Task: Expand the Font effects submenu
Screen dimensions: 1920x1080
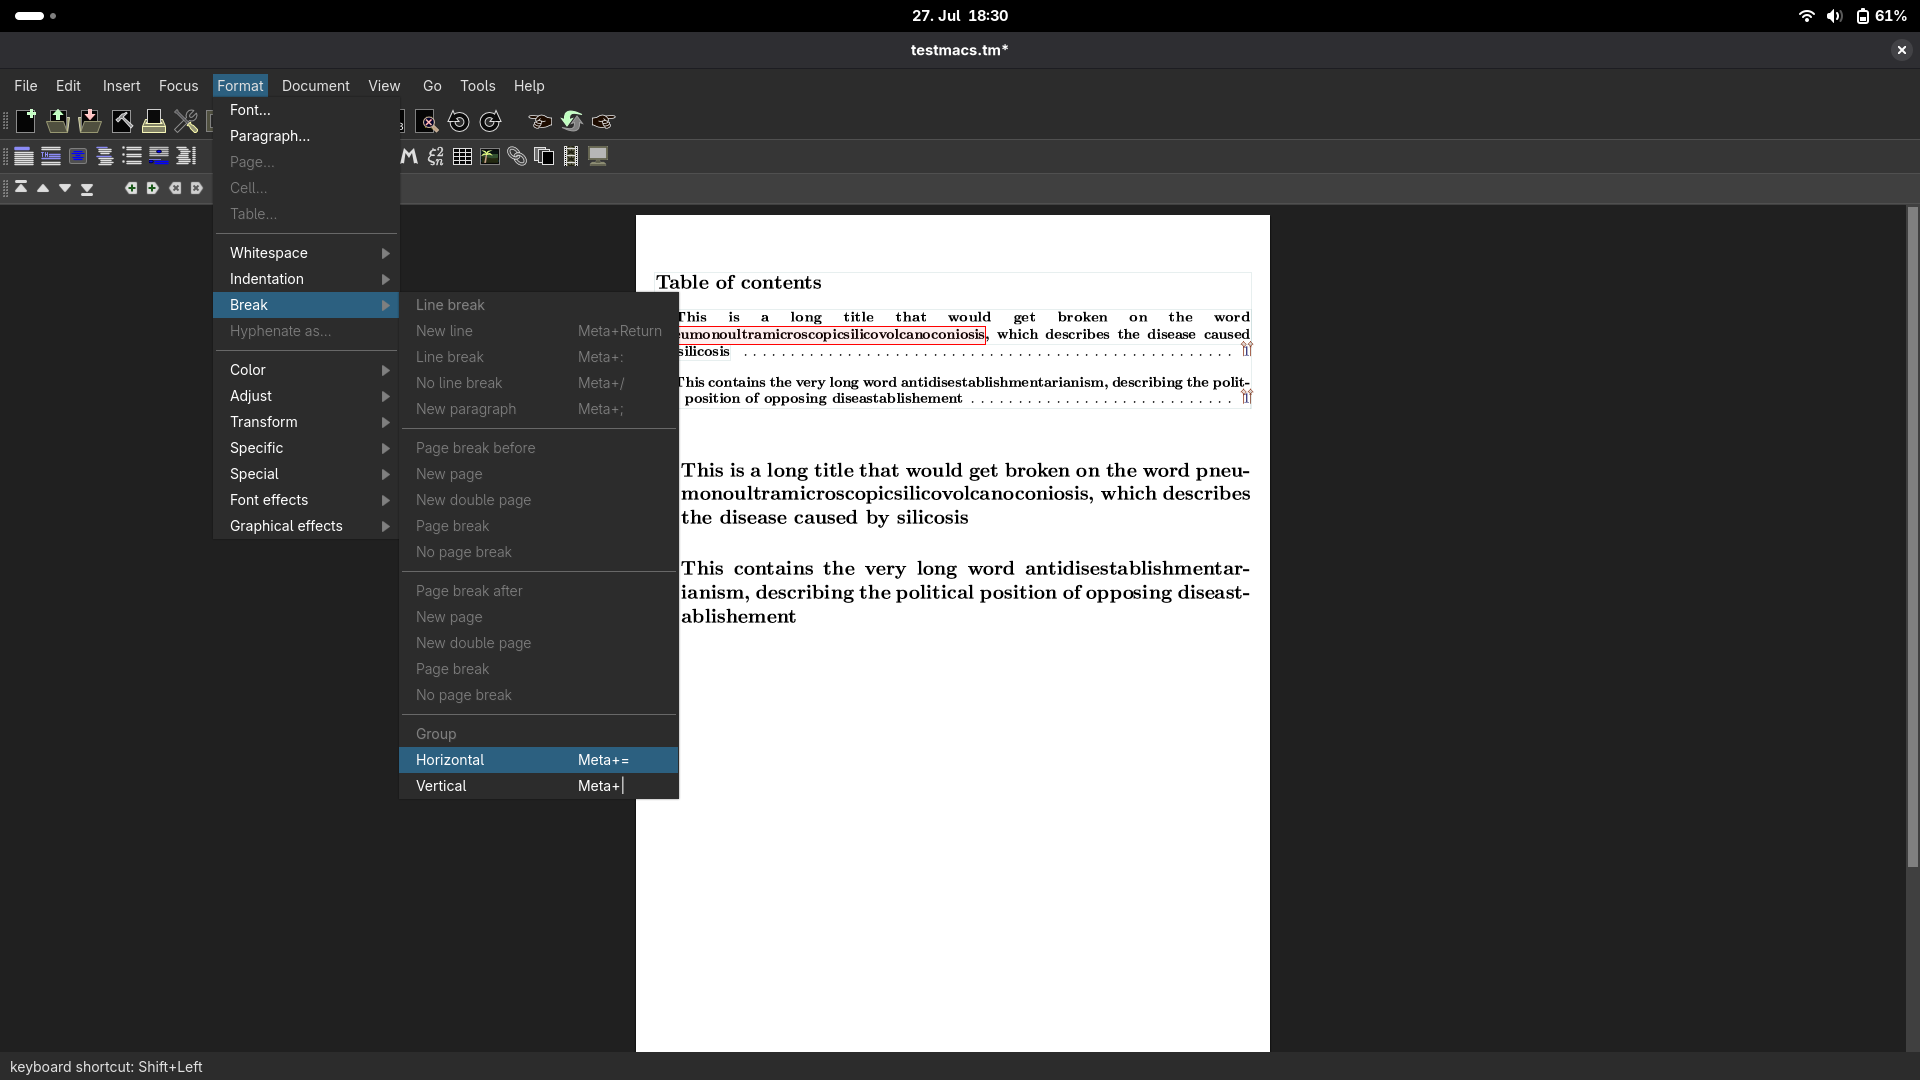Action: pos(306,500)
